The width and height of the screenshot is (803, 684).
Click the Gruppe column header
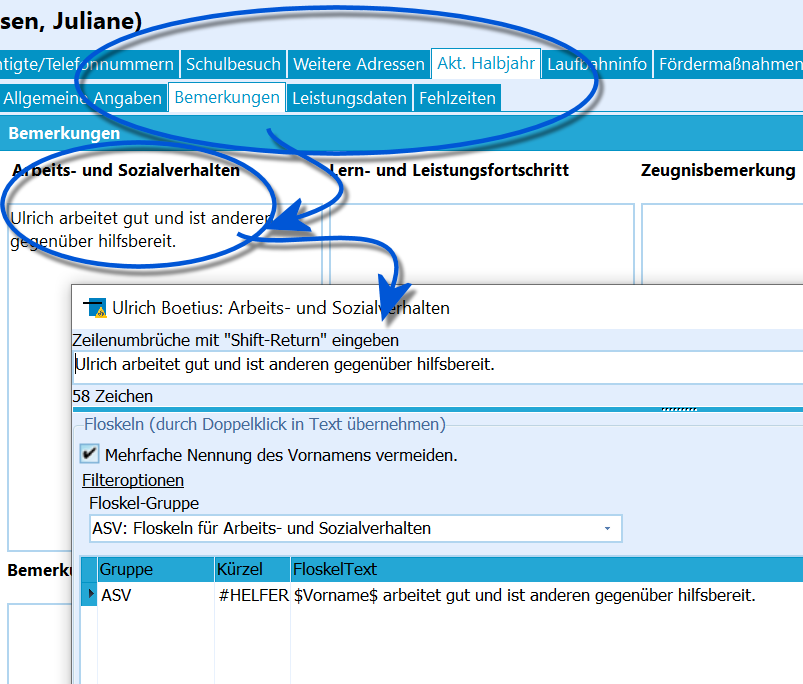(x=156, y=569)
